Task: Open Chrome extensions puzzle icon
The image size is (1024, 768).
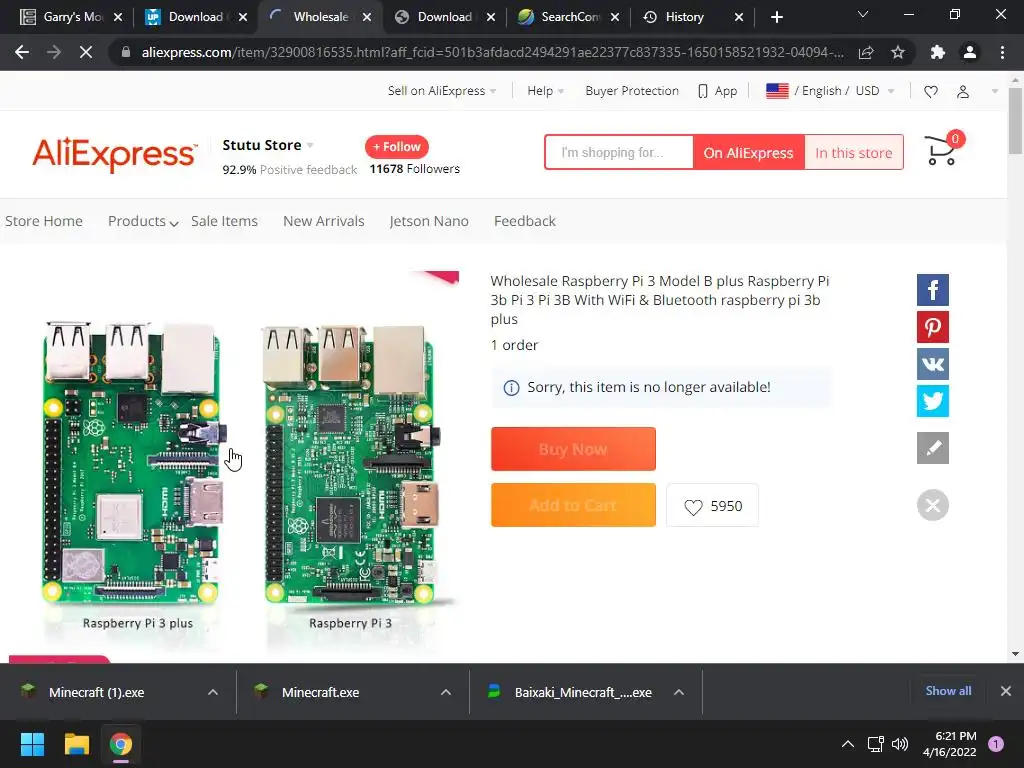Action: click(x=937, y=52)
